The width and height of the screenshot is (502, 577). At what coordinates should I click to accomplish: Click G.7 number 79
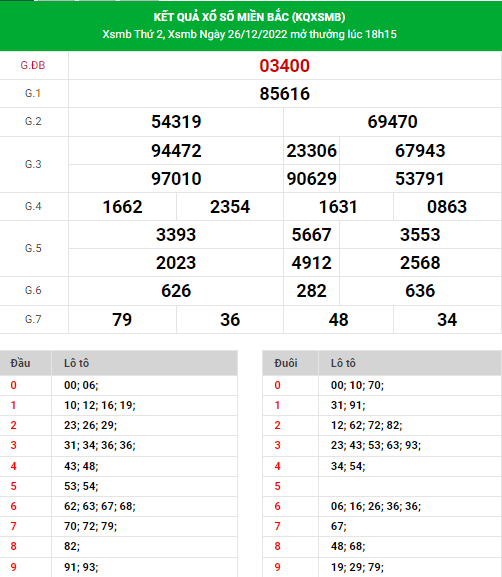[122, 319]
